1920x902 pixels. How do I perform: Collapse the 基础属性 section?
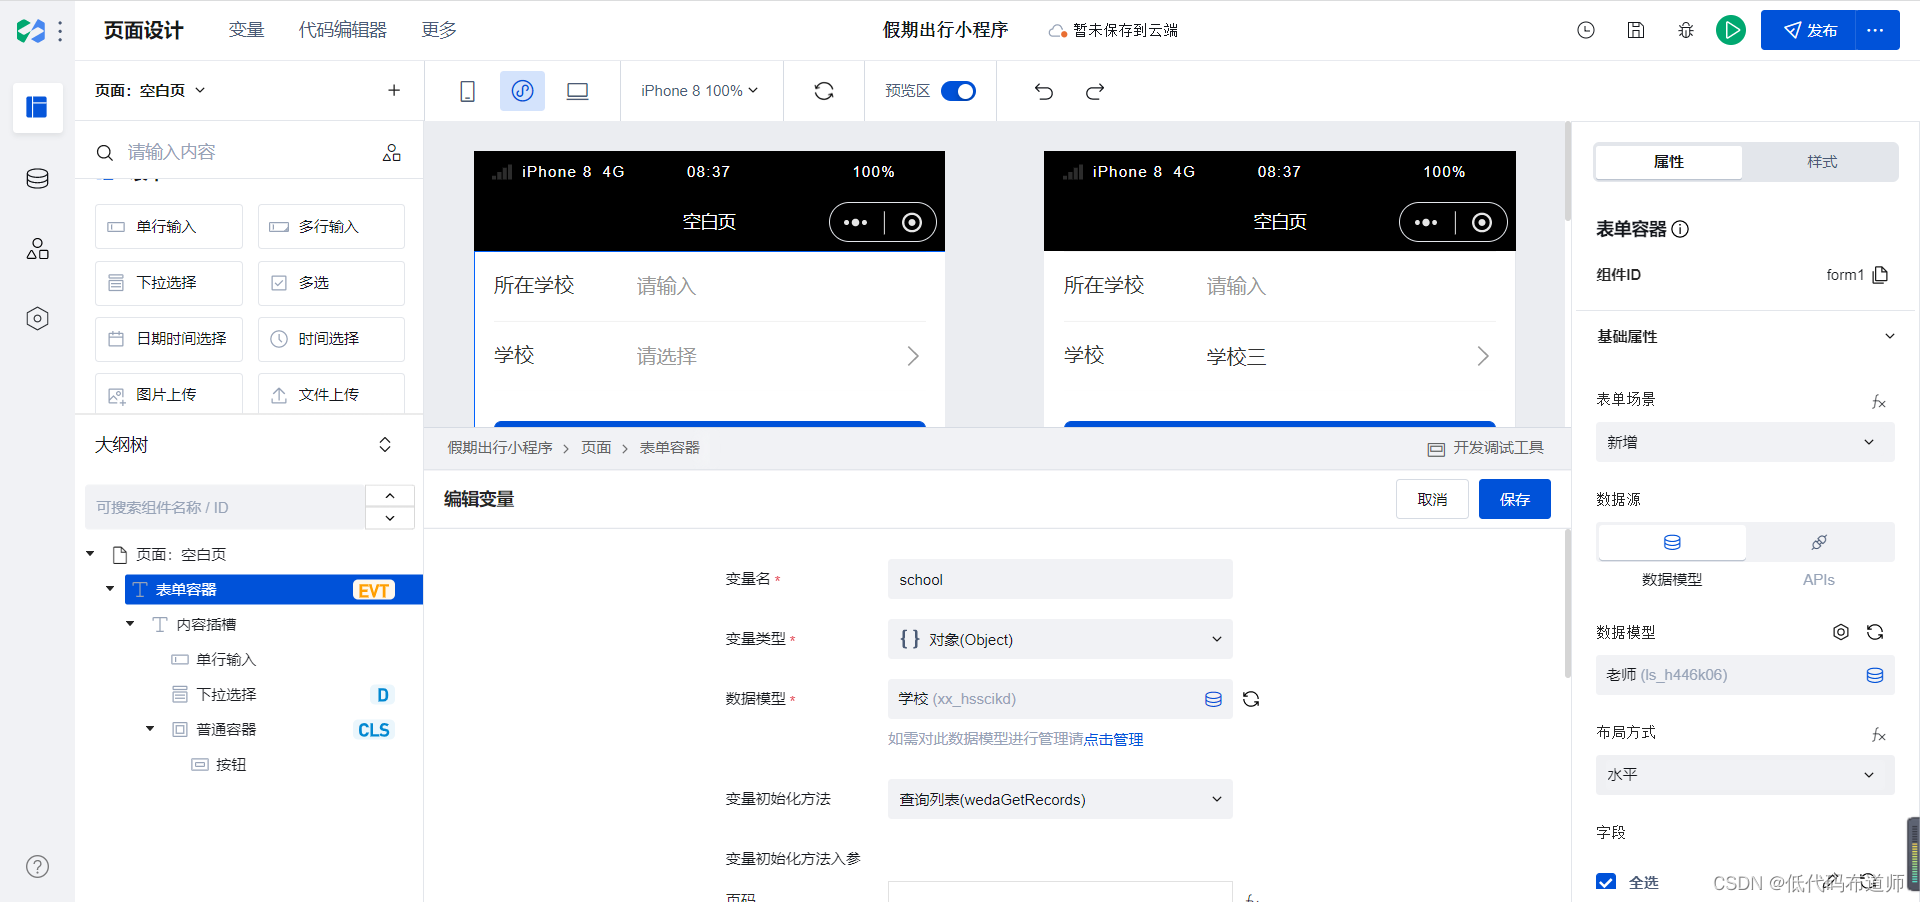[1890, 336]
